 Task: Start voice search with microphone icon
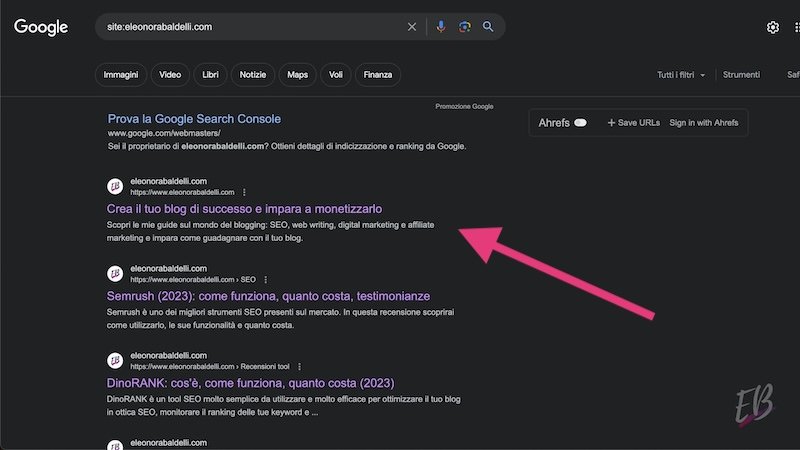click(x=441, y=27)
